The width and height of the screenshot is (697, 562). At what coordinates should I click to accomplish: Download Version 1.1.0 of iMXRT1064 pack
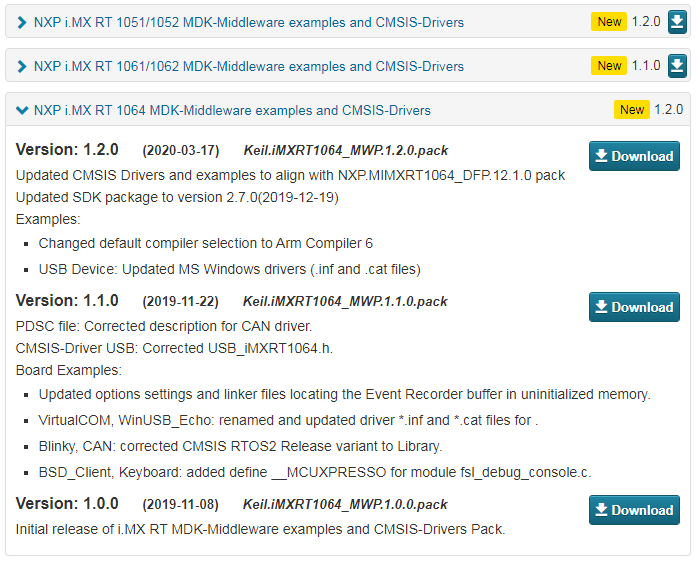pos(634,307)
